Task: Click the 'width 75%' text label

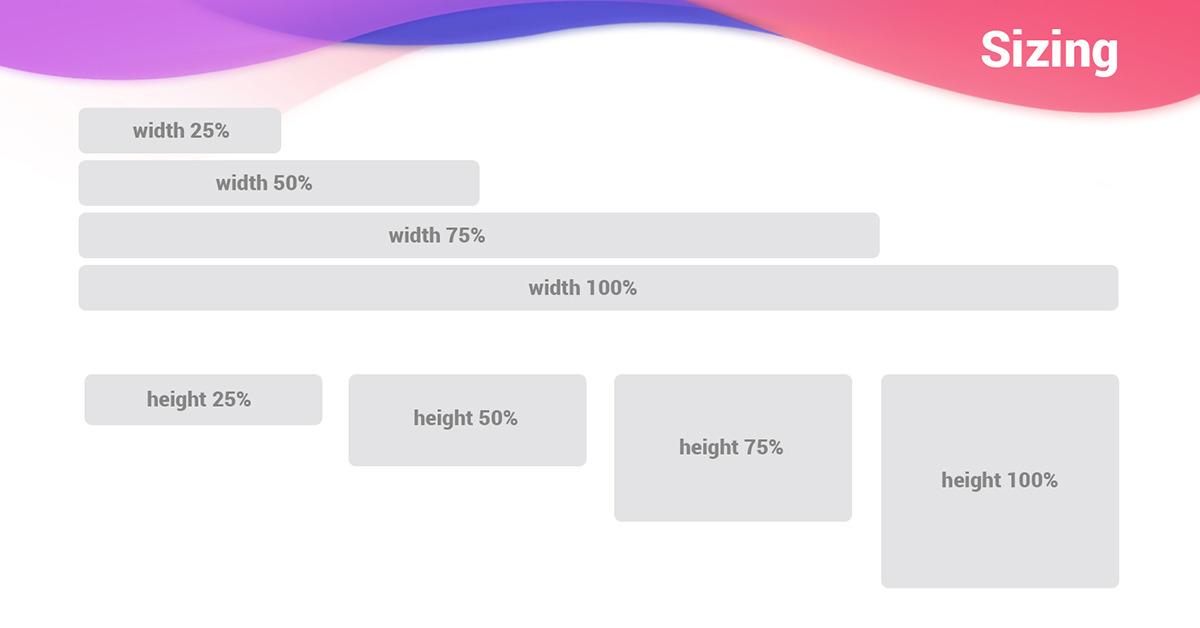Action: (x=437, y=235)
